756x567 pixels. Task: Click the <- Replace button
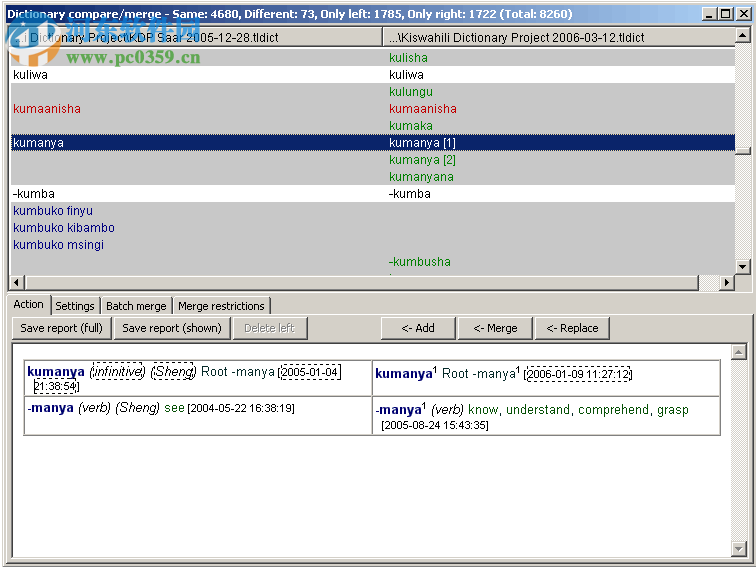pos(572,328)
